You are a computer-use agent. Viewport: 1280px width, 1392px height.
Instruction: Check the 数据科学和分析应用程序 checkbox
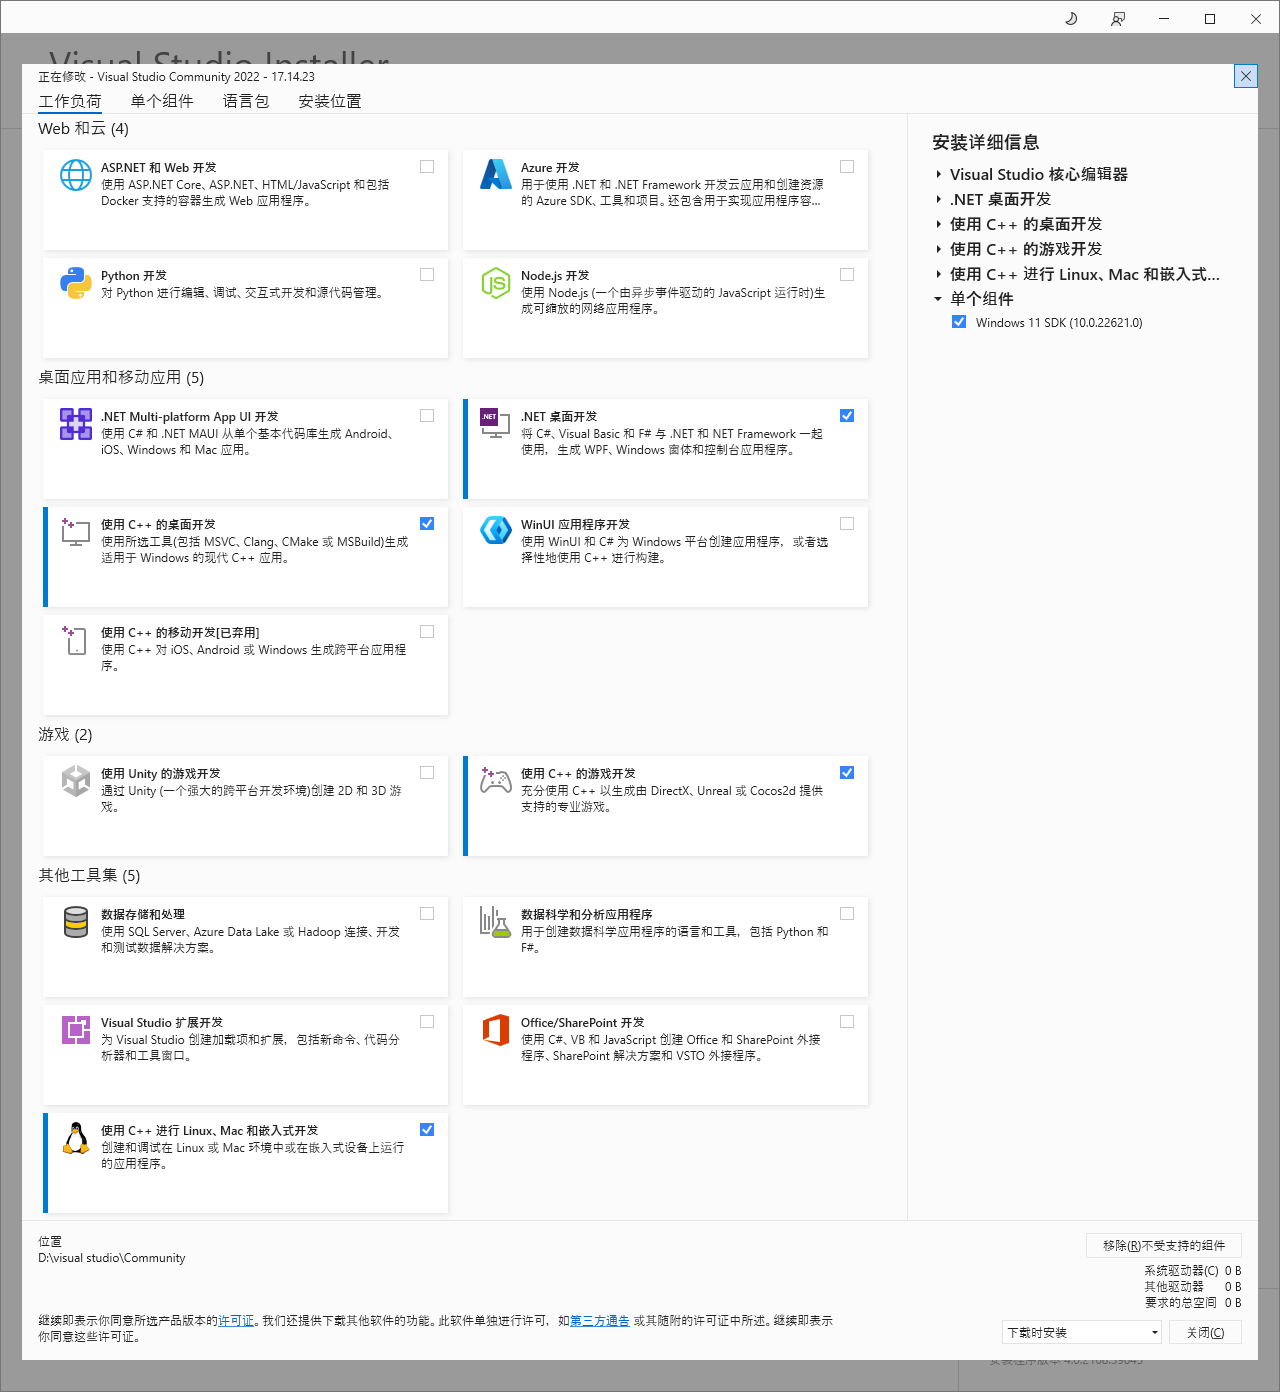847,914
